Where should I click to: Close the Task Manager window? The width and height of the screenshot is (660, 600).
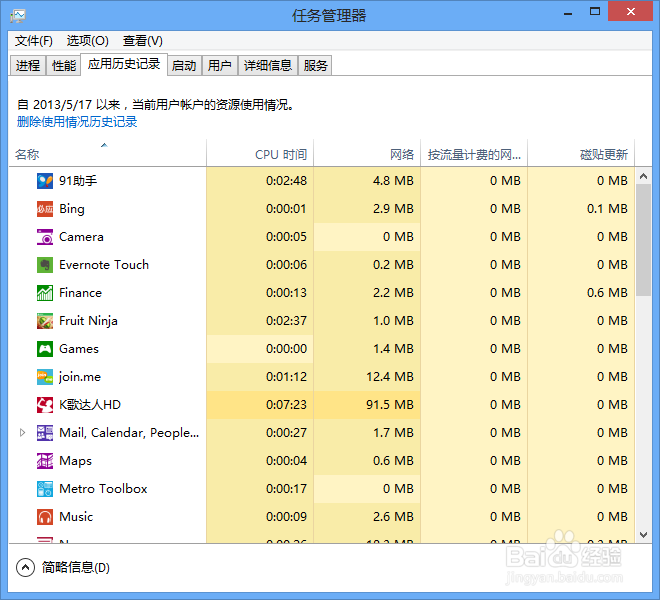[x=631, y=12]
